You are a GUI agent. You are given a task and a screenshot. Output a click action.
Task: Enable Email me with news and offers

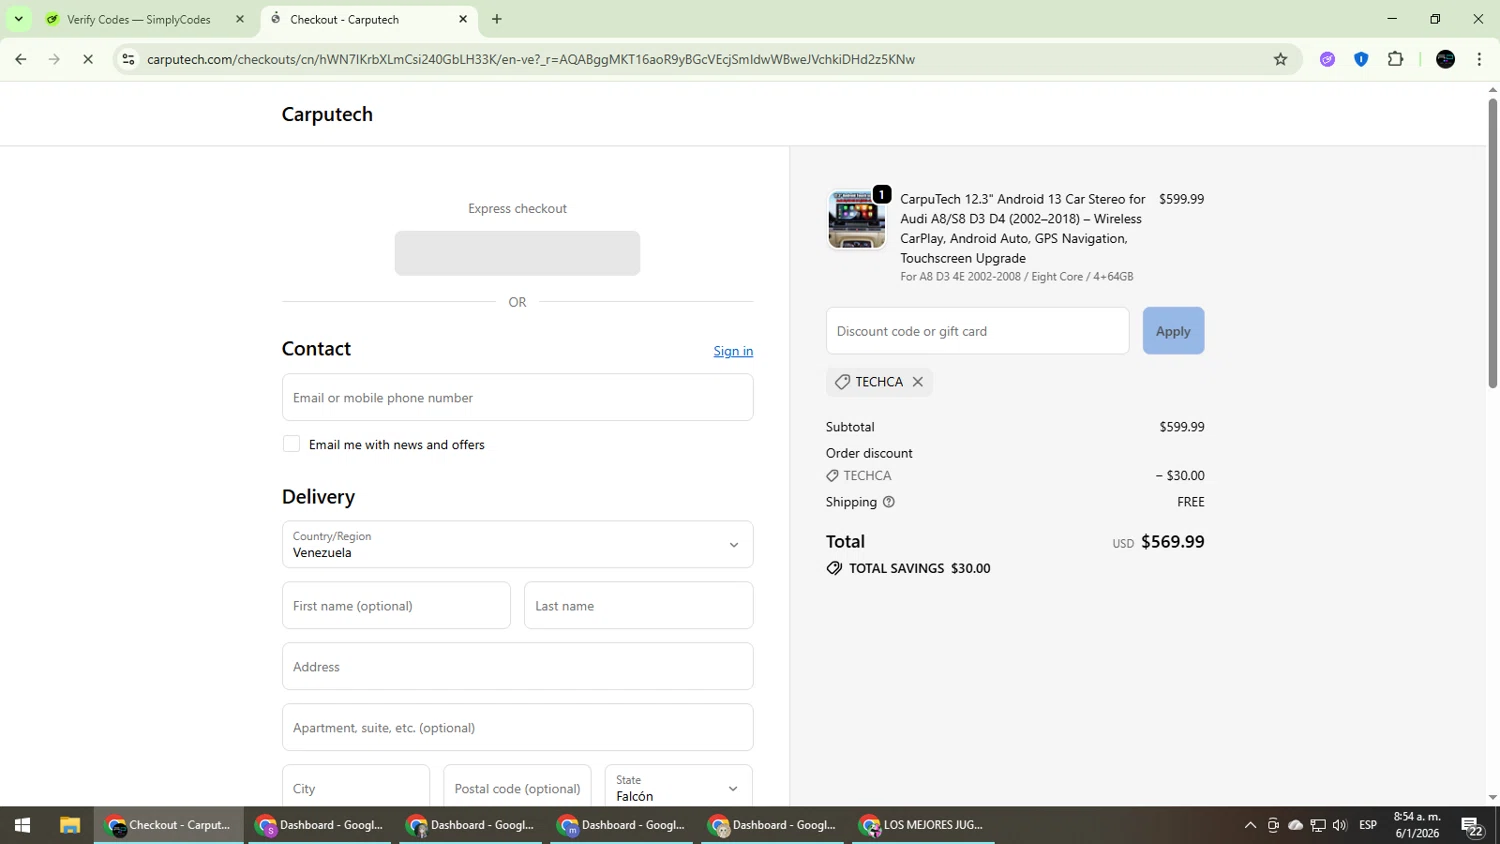click(x=291, y=444)
